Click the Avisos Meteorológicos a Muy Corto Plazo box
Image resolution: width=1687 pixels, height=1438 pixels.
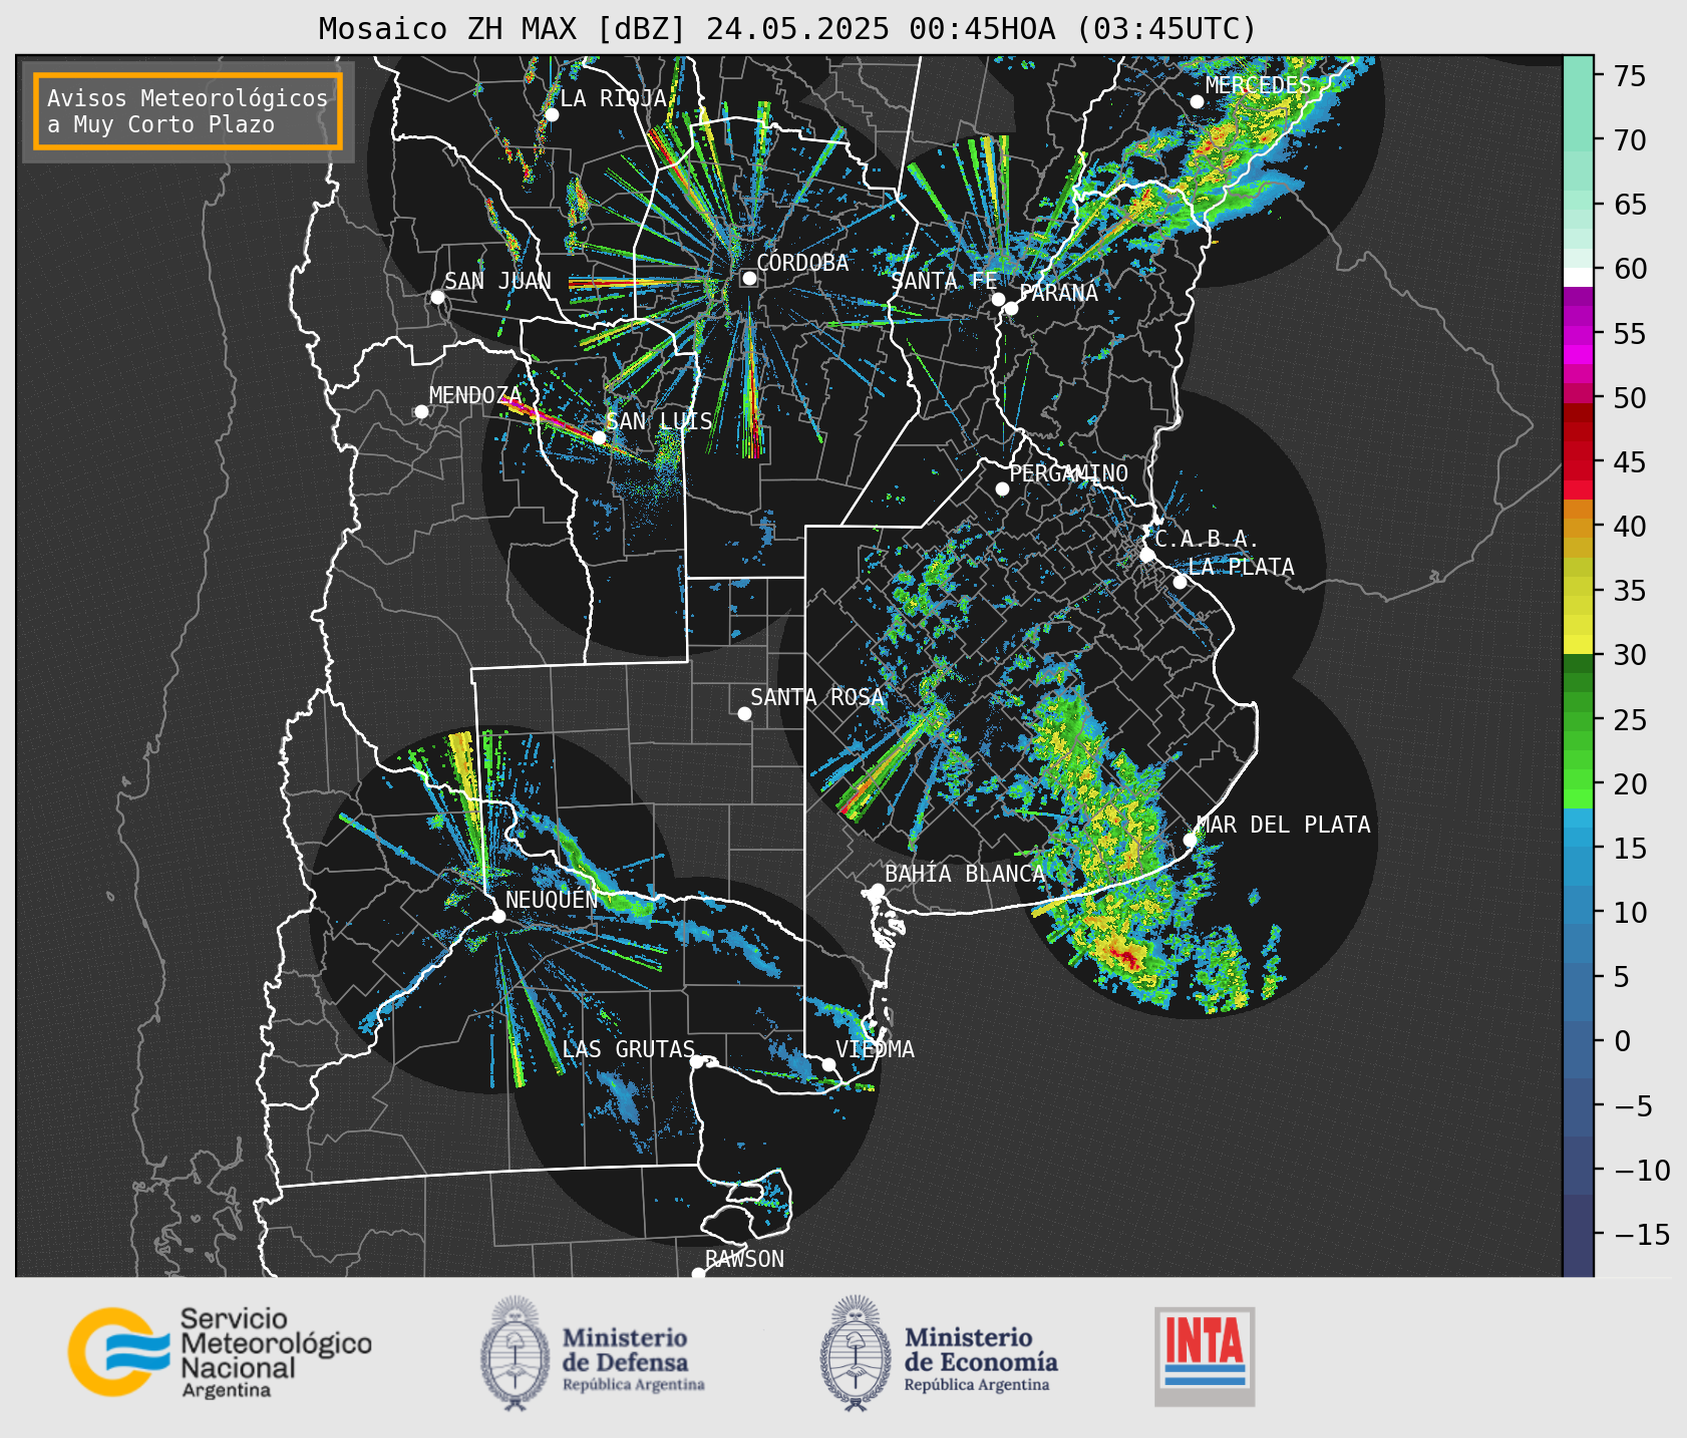(188, 111)
